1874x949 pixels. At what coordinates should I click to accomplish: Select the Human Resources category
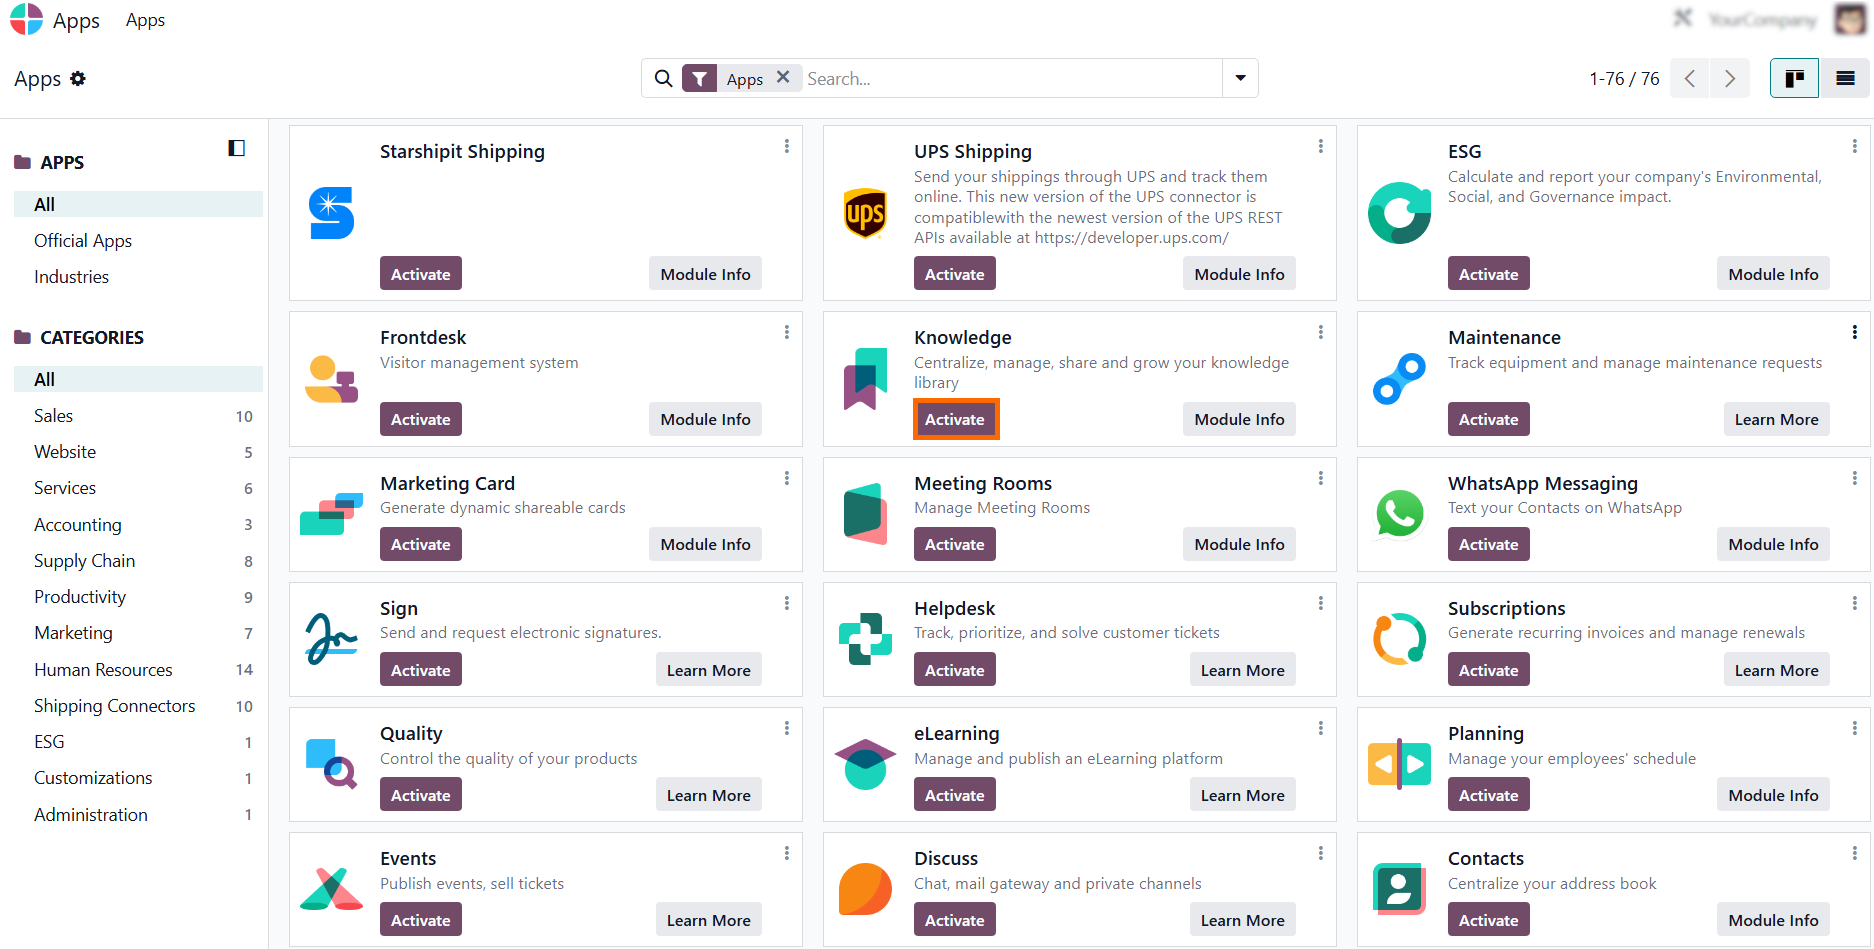(103, 670)
